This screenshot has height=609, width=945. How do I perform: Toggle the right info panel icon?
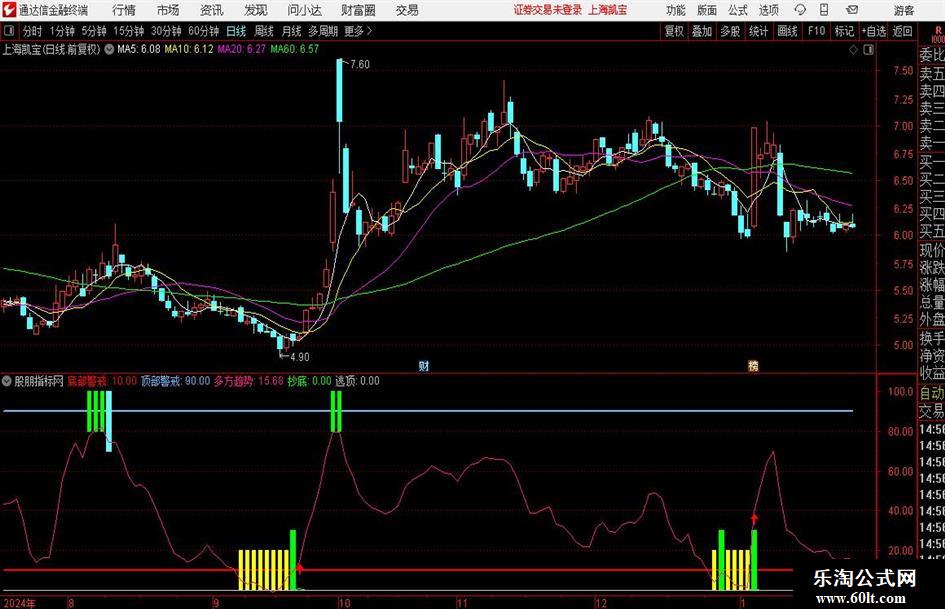tap(868, 50)
